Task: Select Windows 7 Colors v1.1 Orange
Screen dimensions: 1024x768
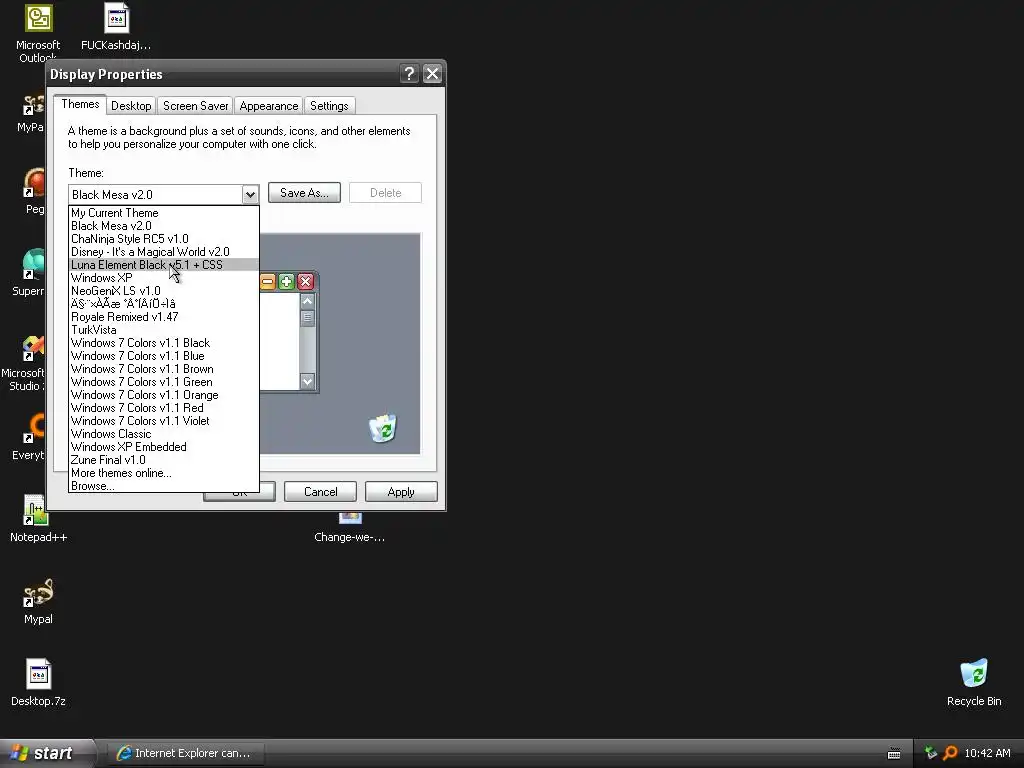Action: pos(164,395)
